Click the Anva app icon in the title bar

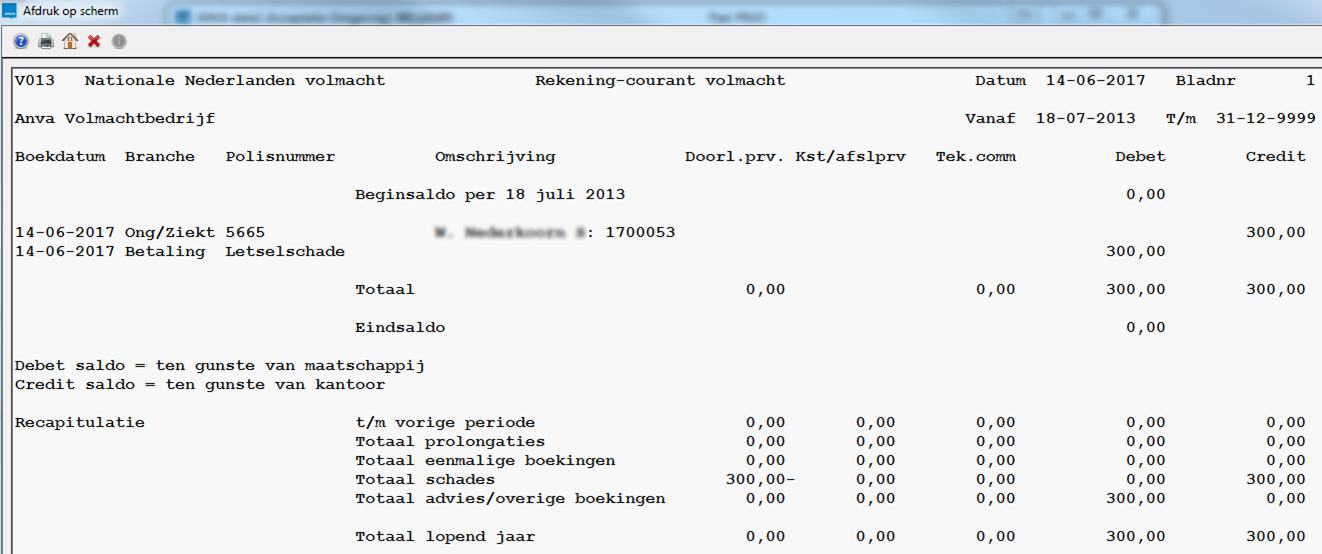pos(11,11)
